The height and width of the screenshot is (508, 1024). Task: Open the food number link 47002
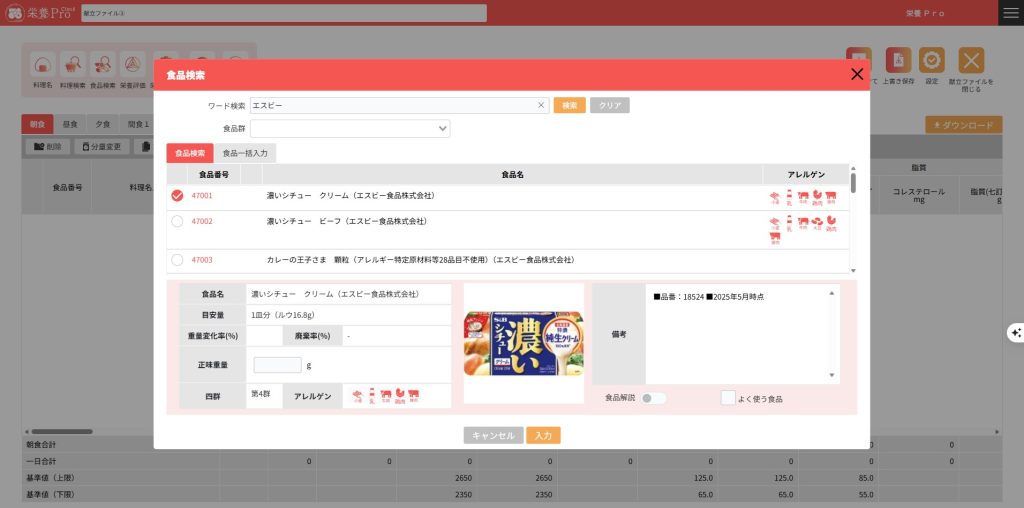pos(202,221)
